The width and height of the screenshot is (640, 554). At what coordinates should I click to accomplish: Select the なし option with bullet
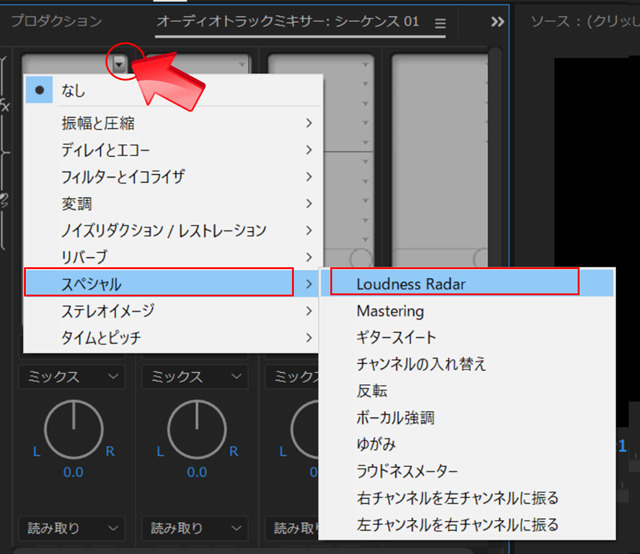pos(173,90)
